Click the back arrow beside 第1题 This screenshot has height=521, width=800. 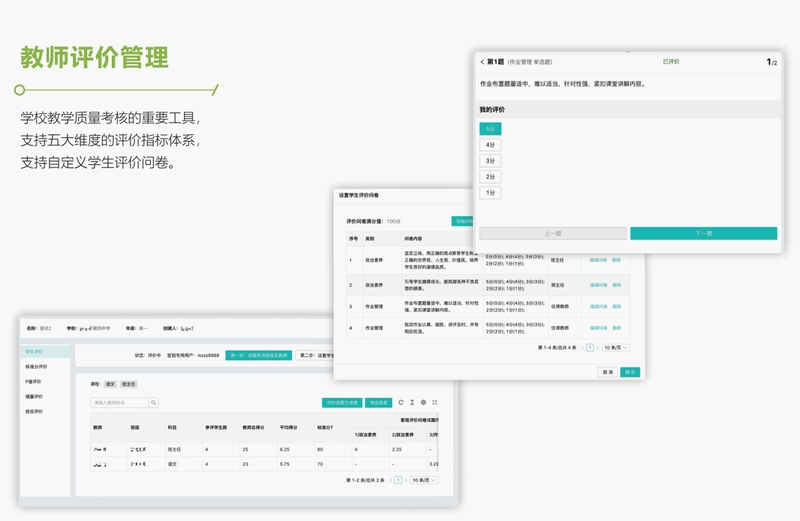pyautogui.click(x=482, y=62)
